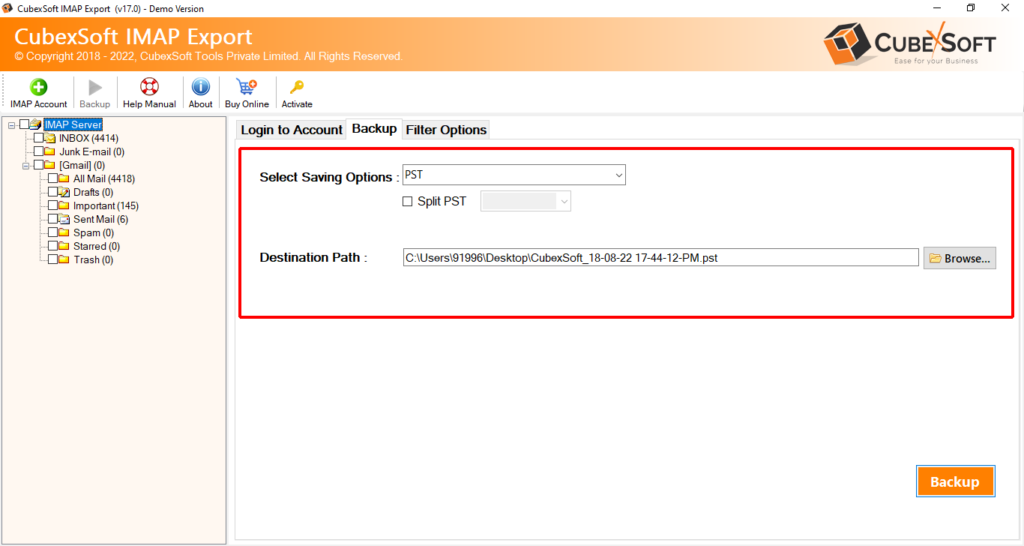Check the Spam (0) checkbox
The height and width of the screenshot is (546, 1024).
click(x=52, y=233)
